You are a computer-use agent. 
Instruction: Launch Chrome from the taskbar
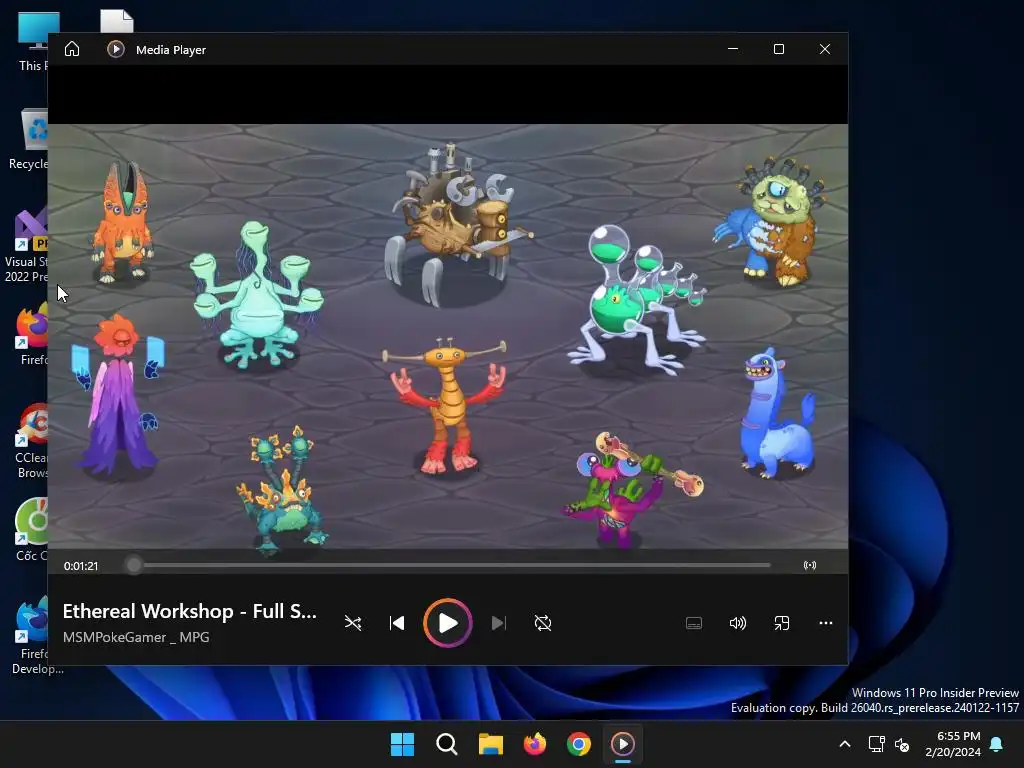coord(579,744)
